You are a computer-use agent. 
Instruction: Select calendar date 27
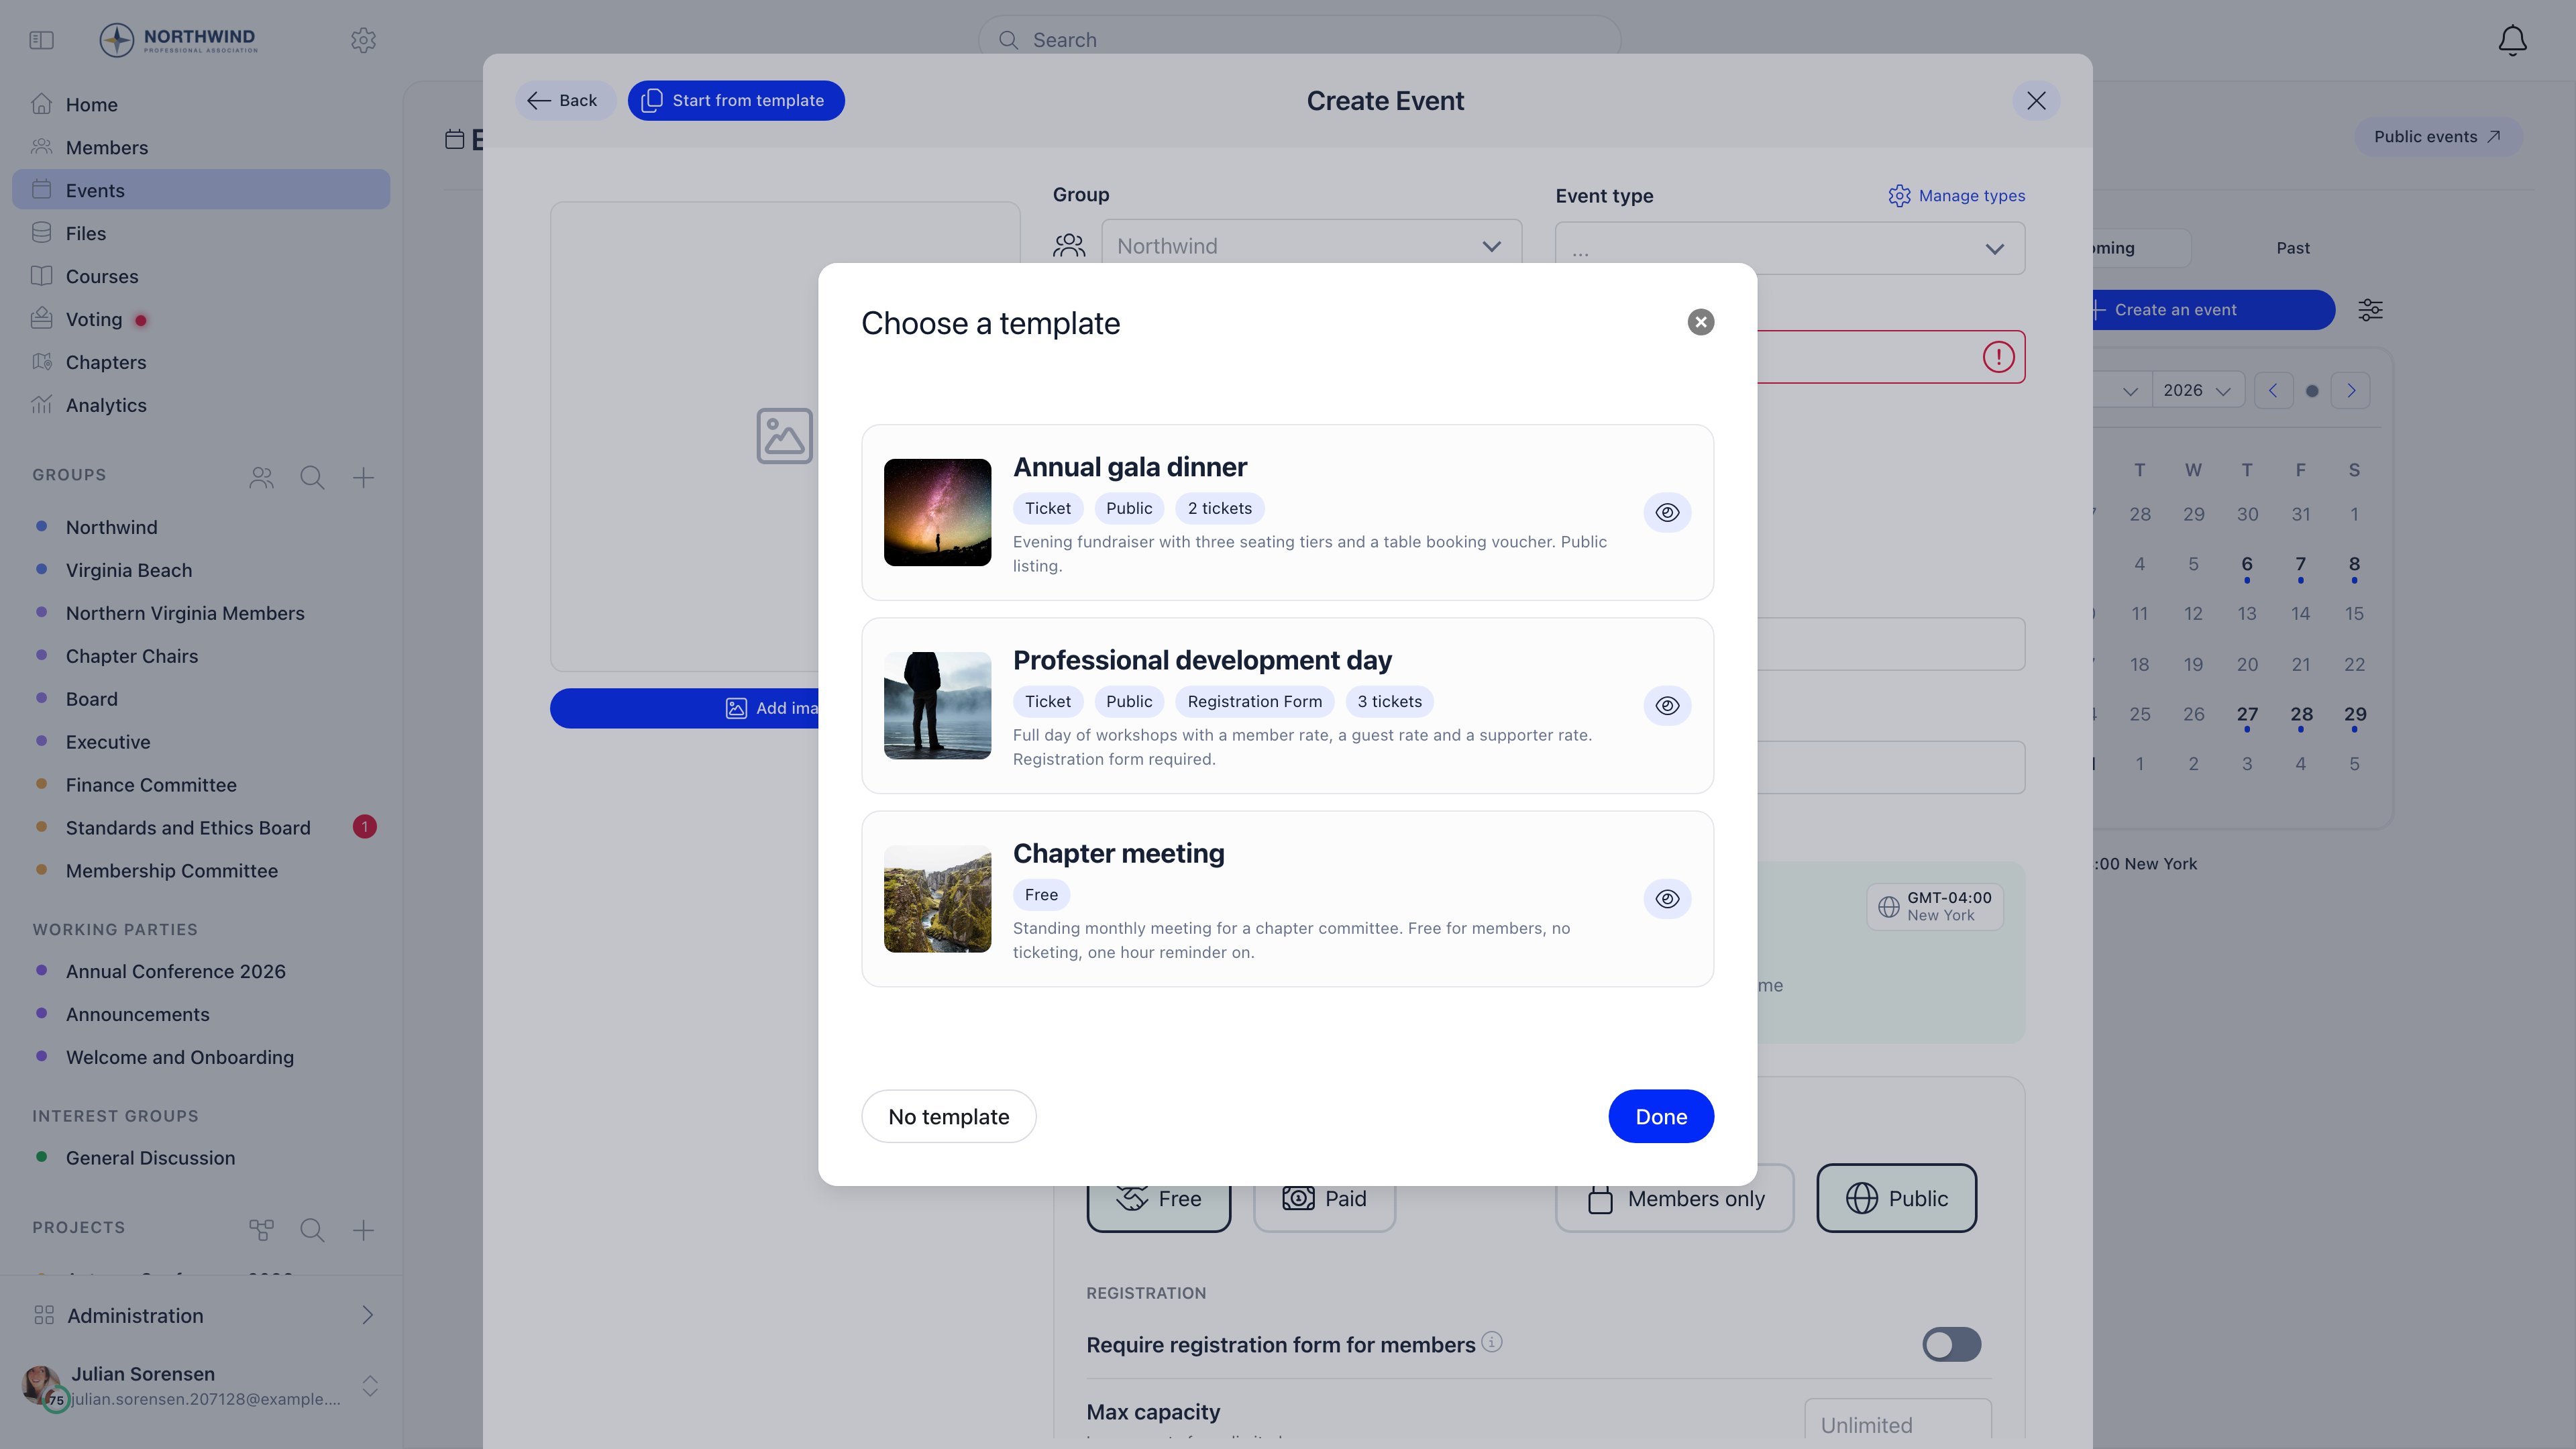pyautogui.click(x=2246, y=714)
